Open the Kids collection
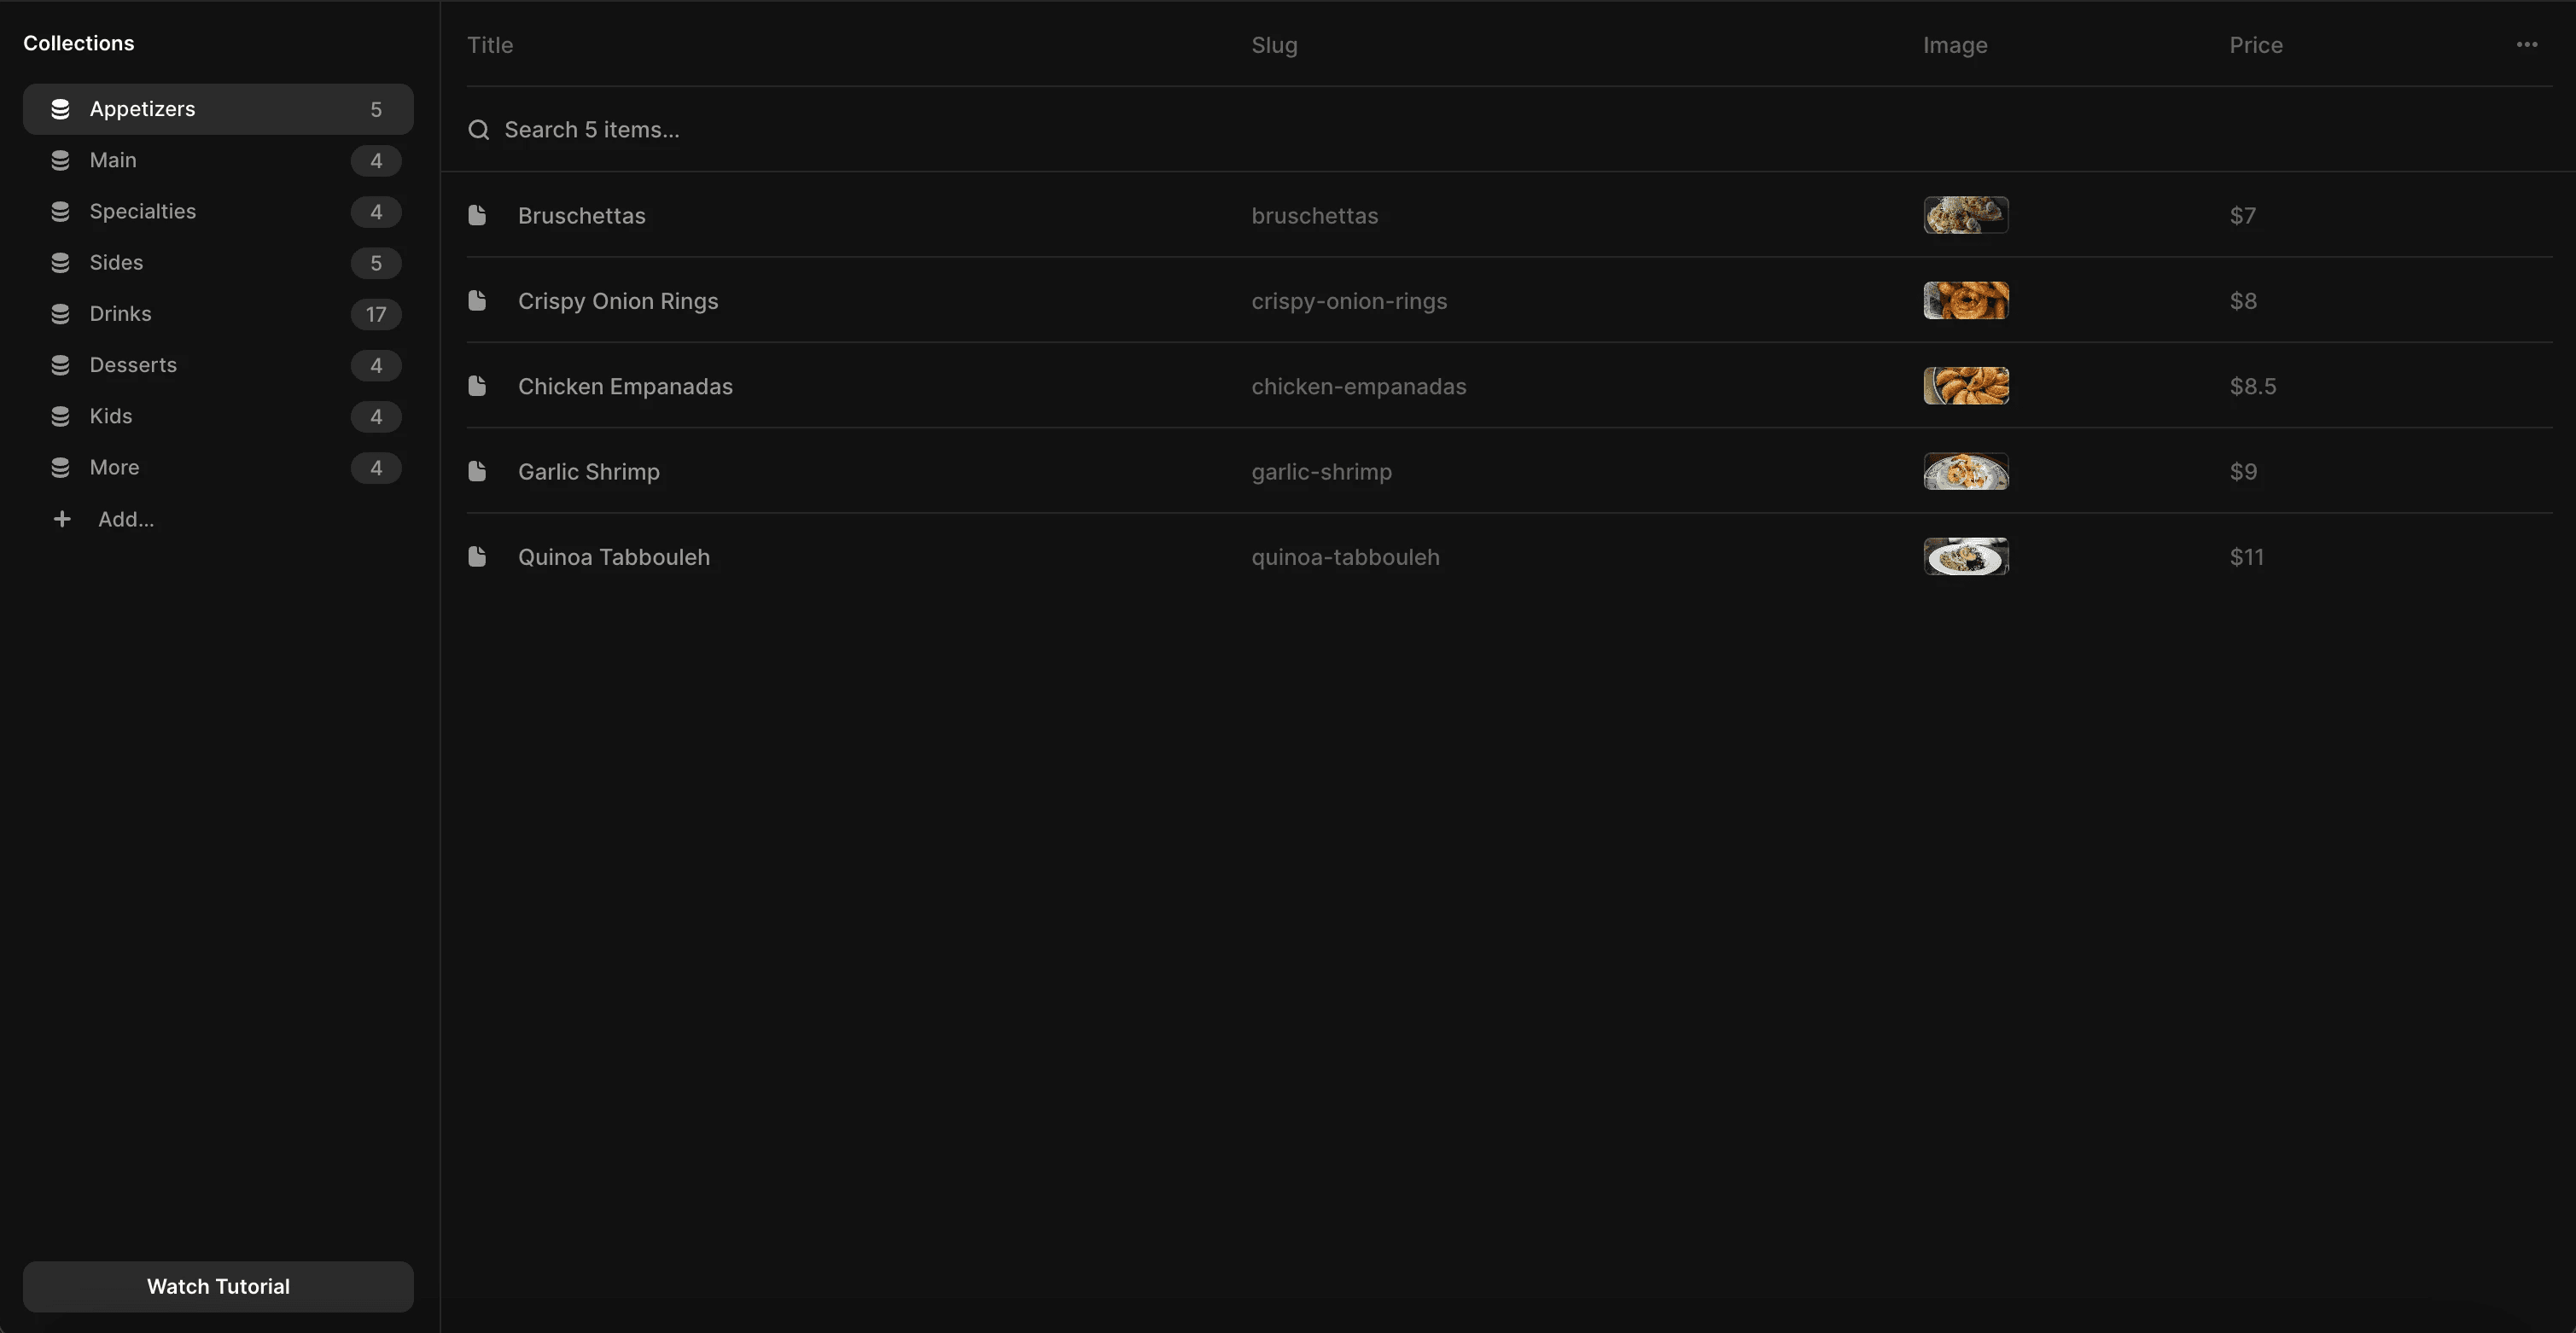 click(111, 416)
